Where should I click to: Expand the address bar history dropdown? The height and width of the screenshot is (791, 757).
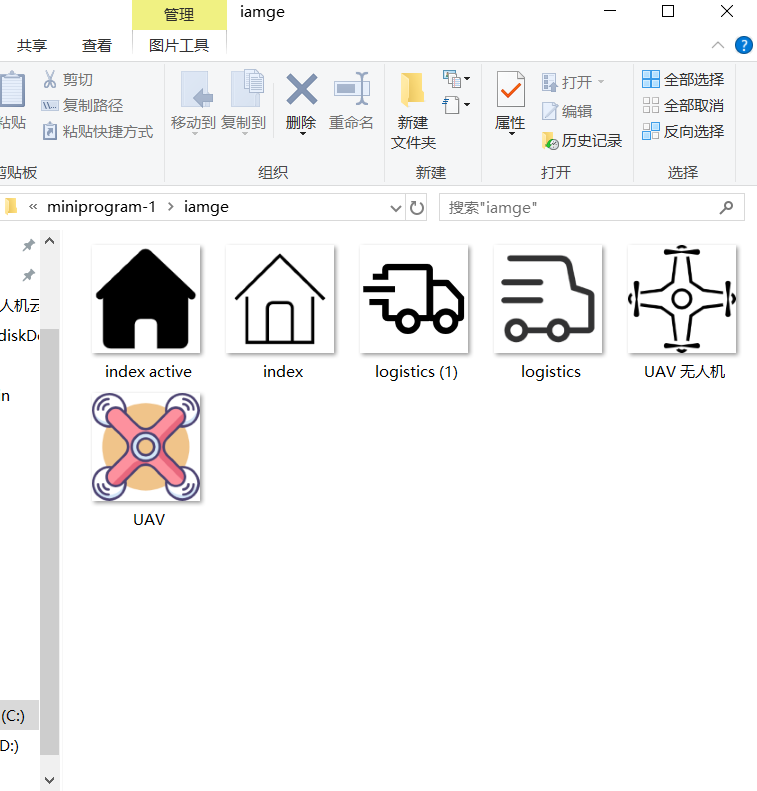pyautogui.click(x=396, y=208)
